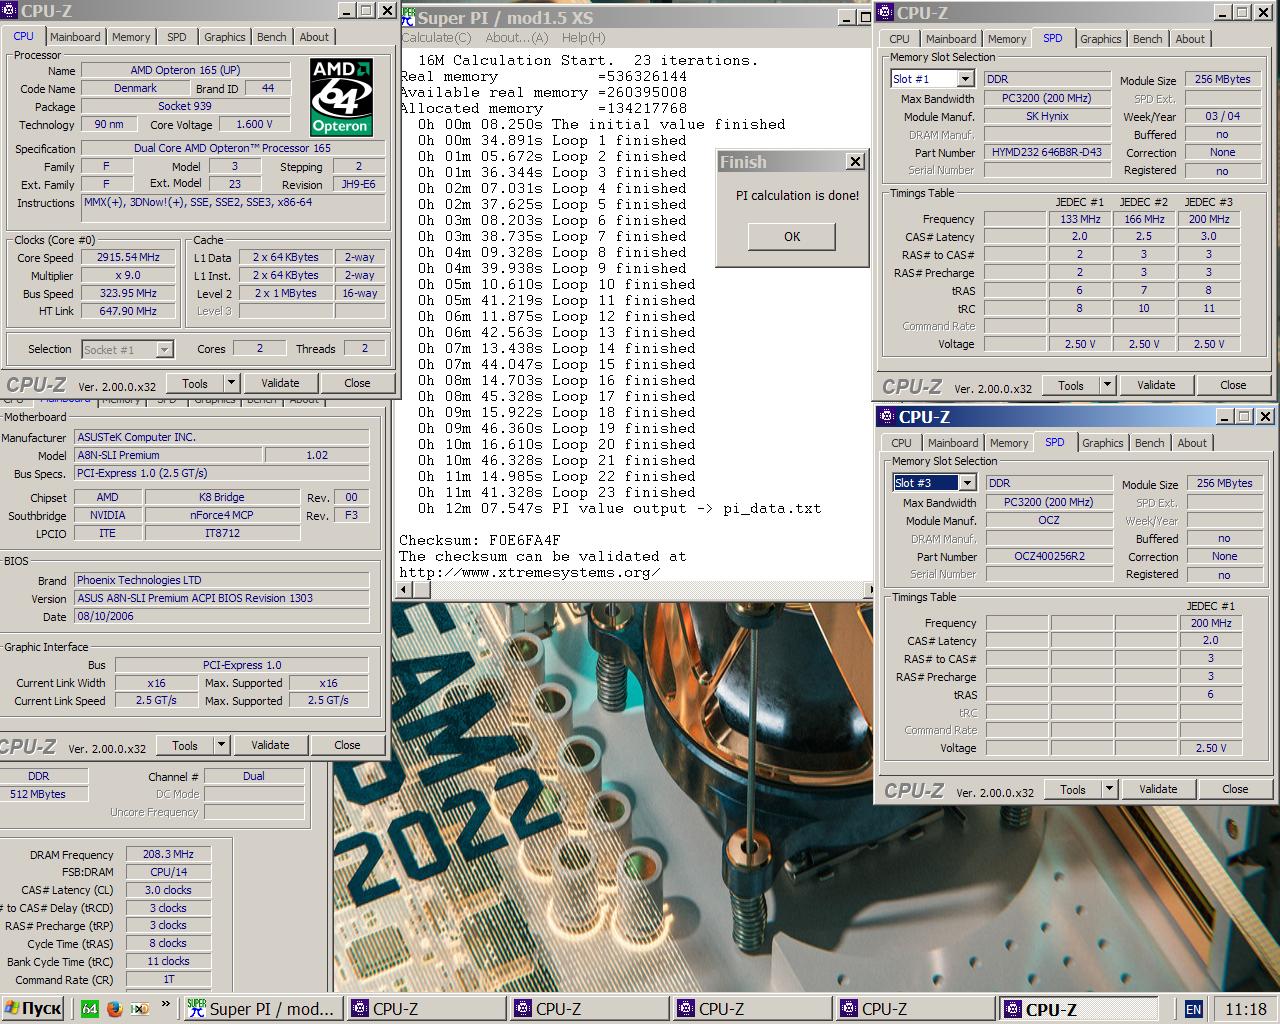Screen dimensions: 1280x1024
Task: Open Slot #1 memory slot dropdown
Action: tap(965, 79)
